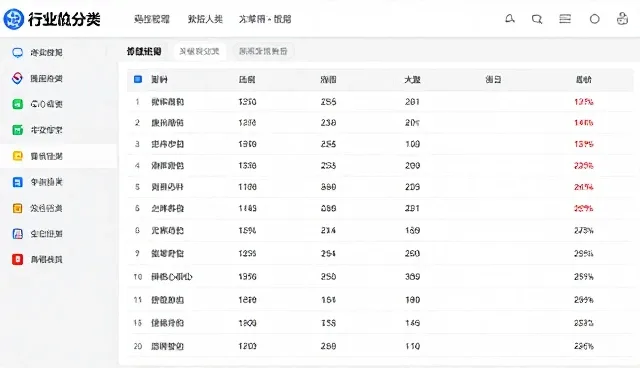Select the bold heading tab above the table
Screen dimensions: 640x368
tap(144, 51)
